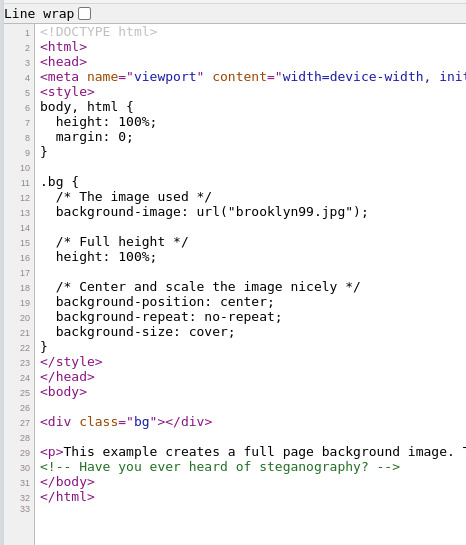466x545 pixels.
Task: Click the paragraph 'This example creates' line
Action: click(253, 452)
